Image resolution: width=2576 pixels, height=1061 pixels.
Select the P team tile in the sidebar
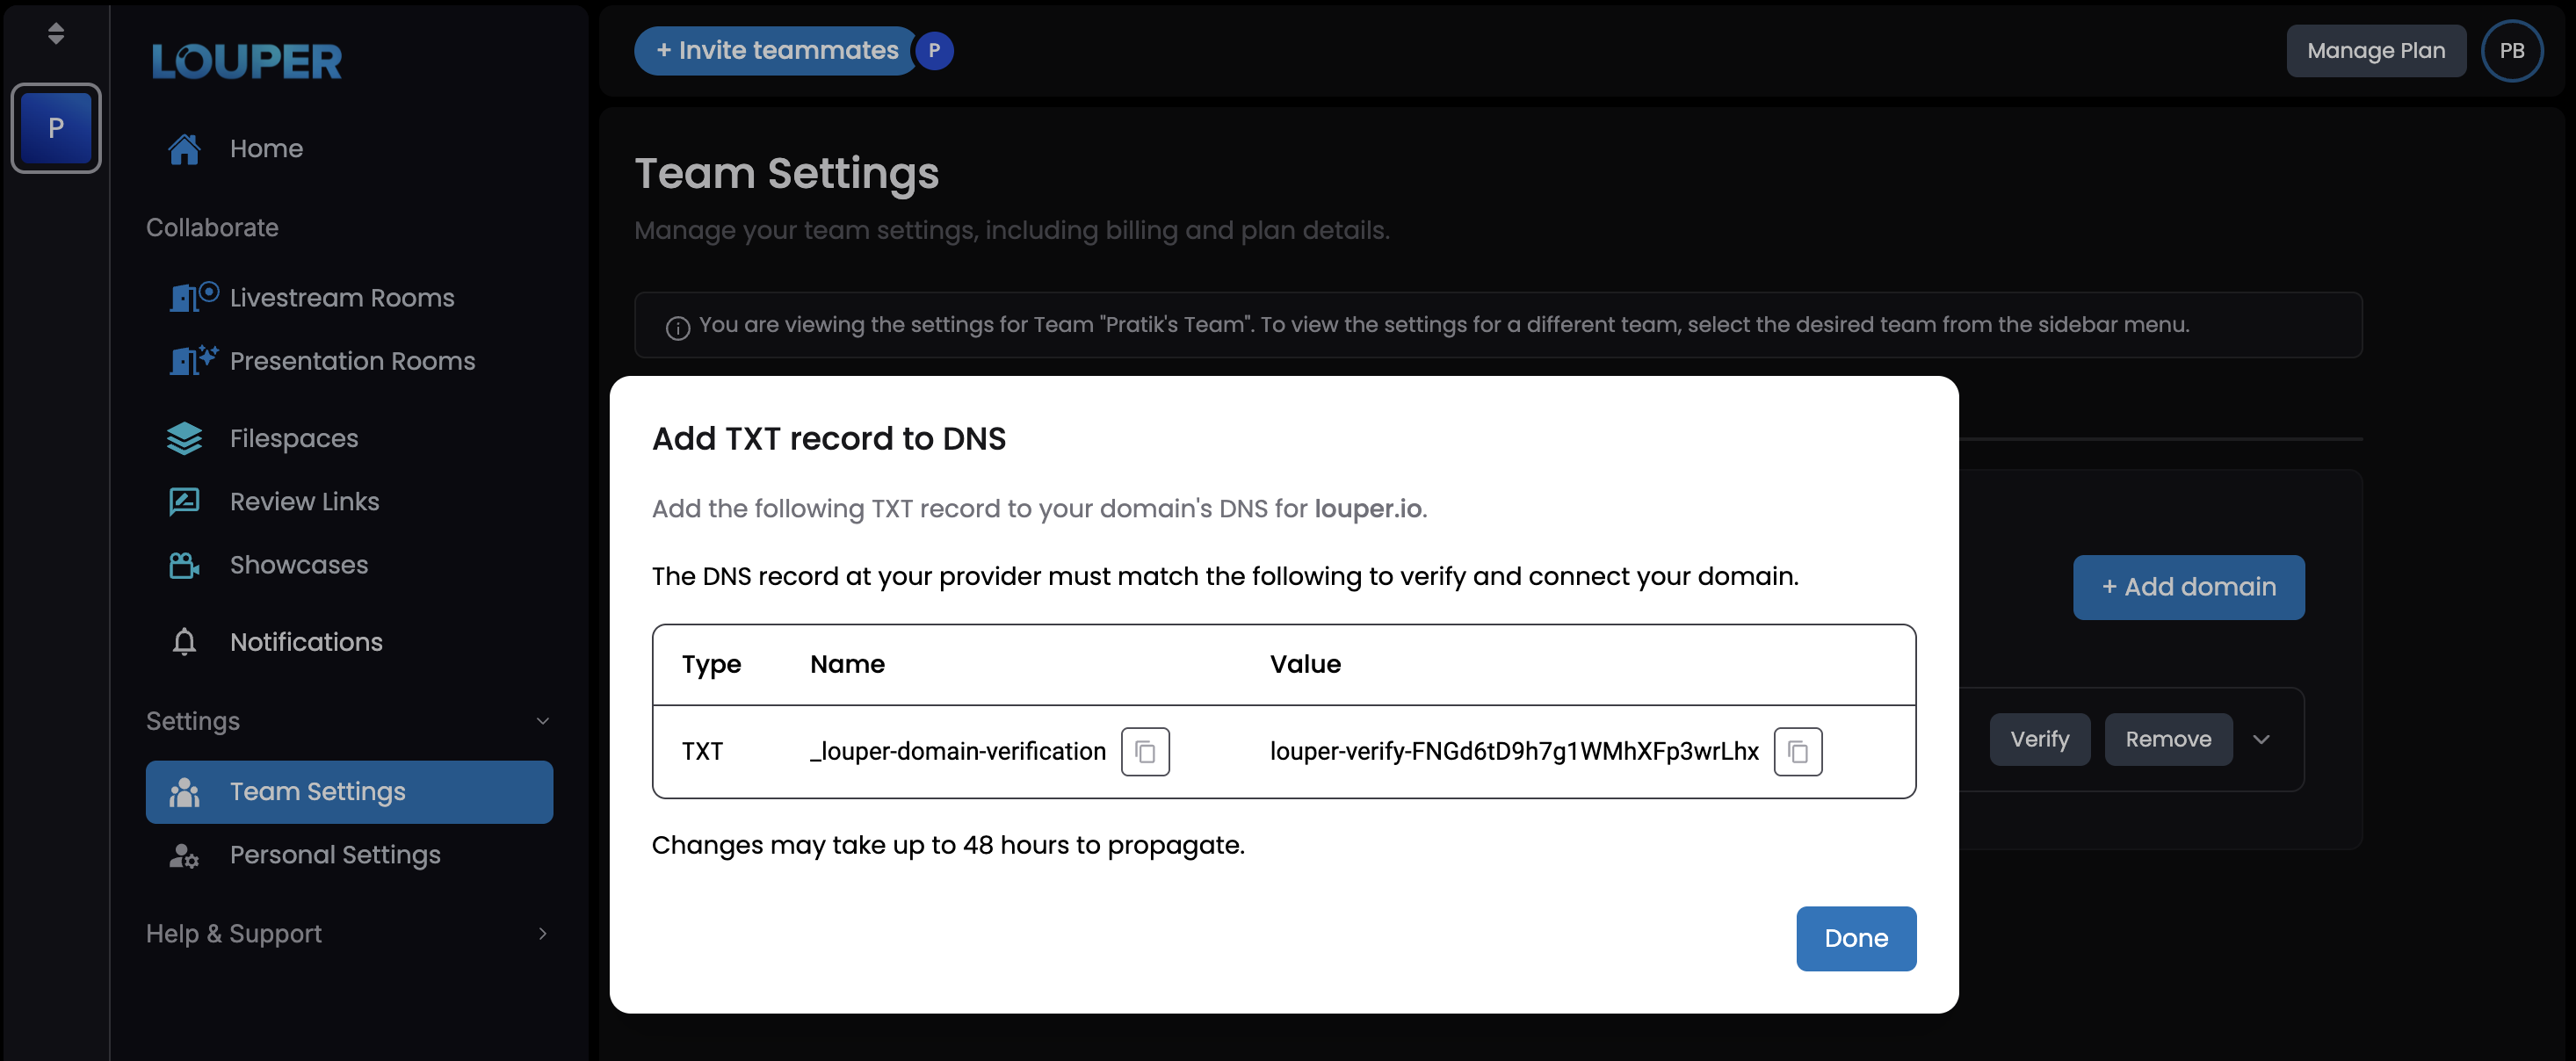click(x=56, y=128)
